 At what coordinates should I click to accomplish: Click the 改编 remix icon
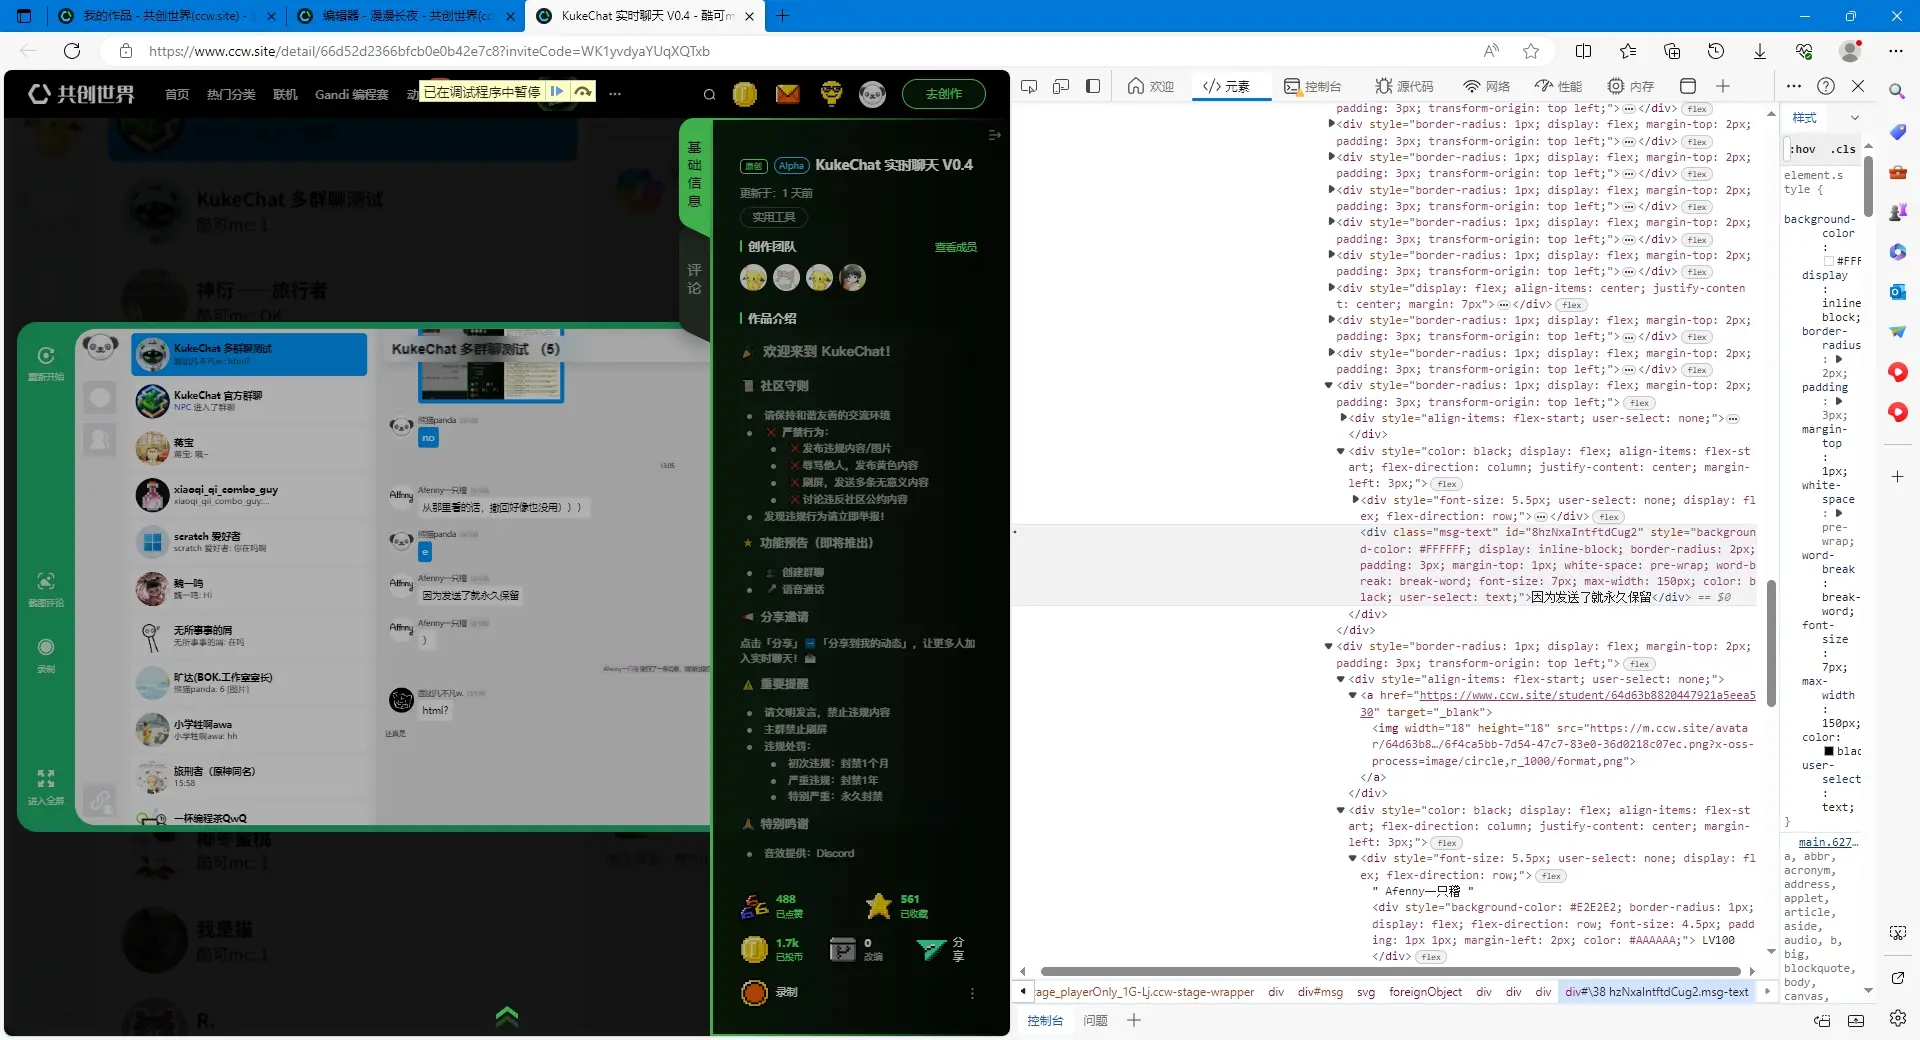tap(843, 949)
